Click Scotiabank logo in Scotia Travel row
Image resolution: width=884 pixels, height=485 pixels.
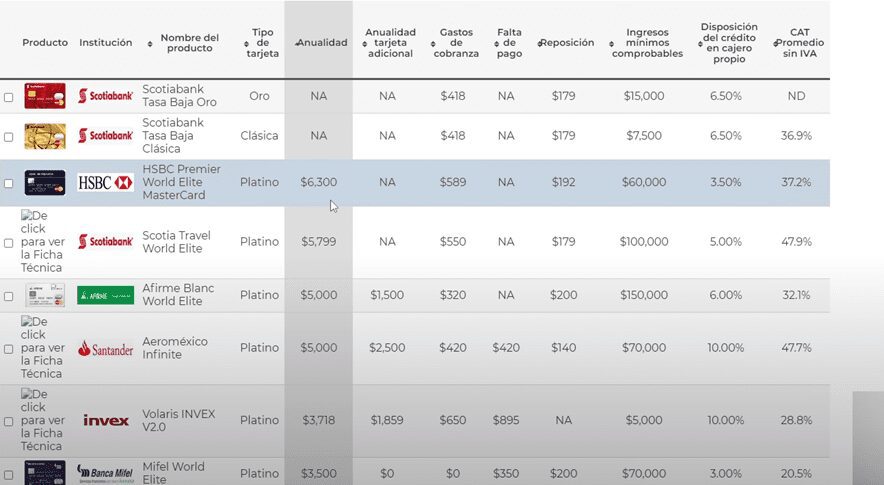coord(105,242)
